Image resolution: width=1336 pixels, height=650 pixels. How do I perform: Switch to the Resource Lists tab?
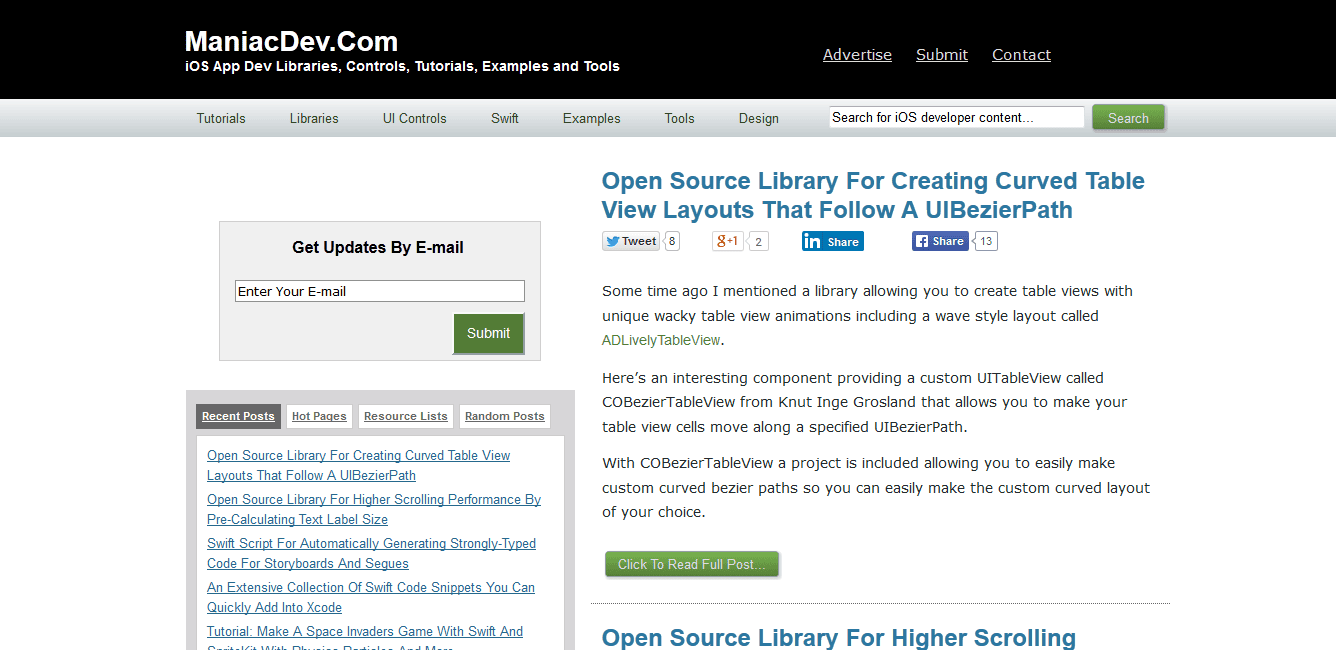406,416
